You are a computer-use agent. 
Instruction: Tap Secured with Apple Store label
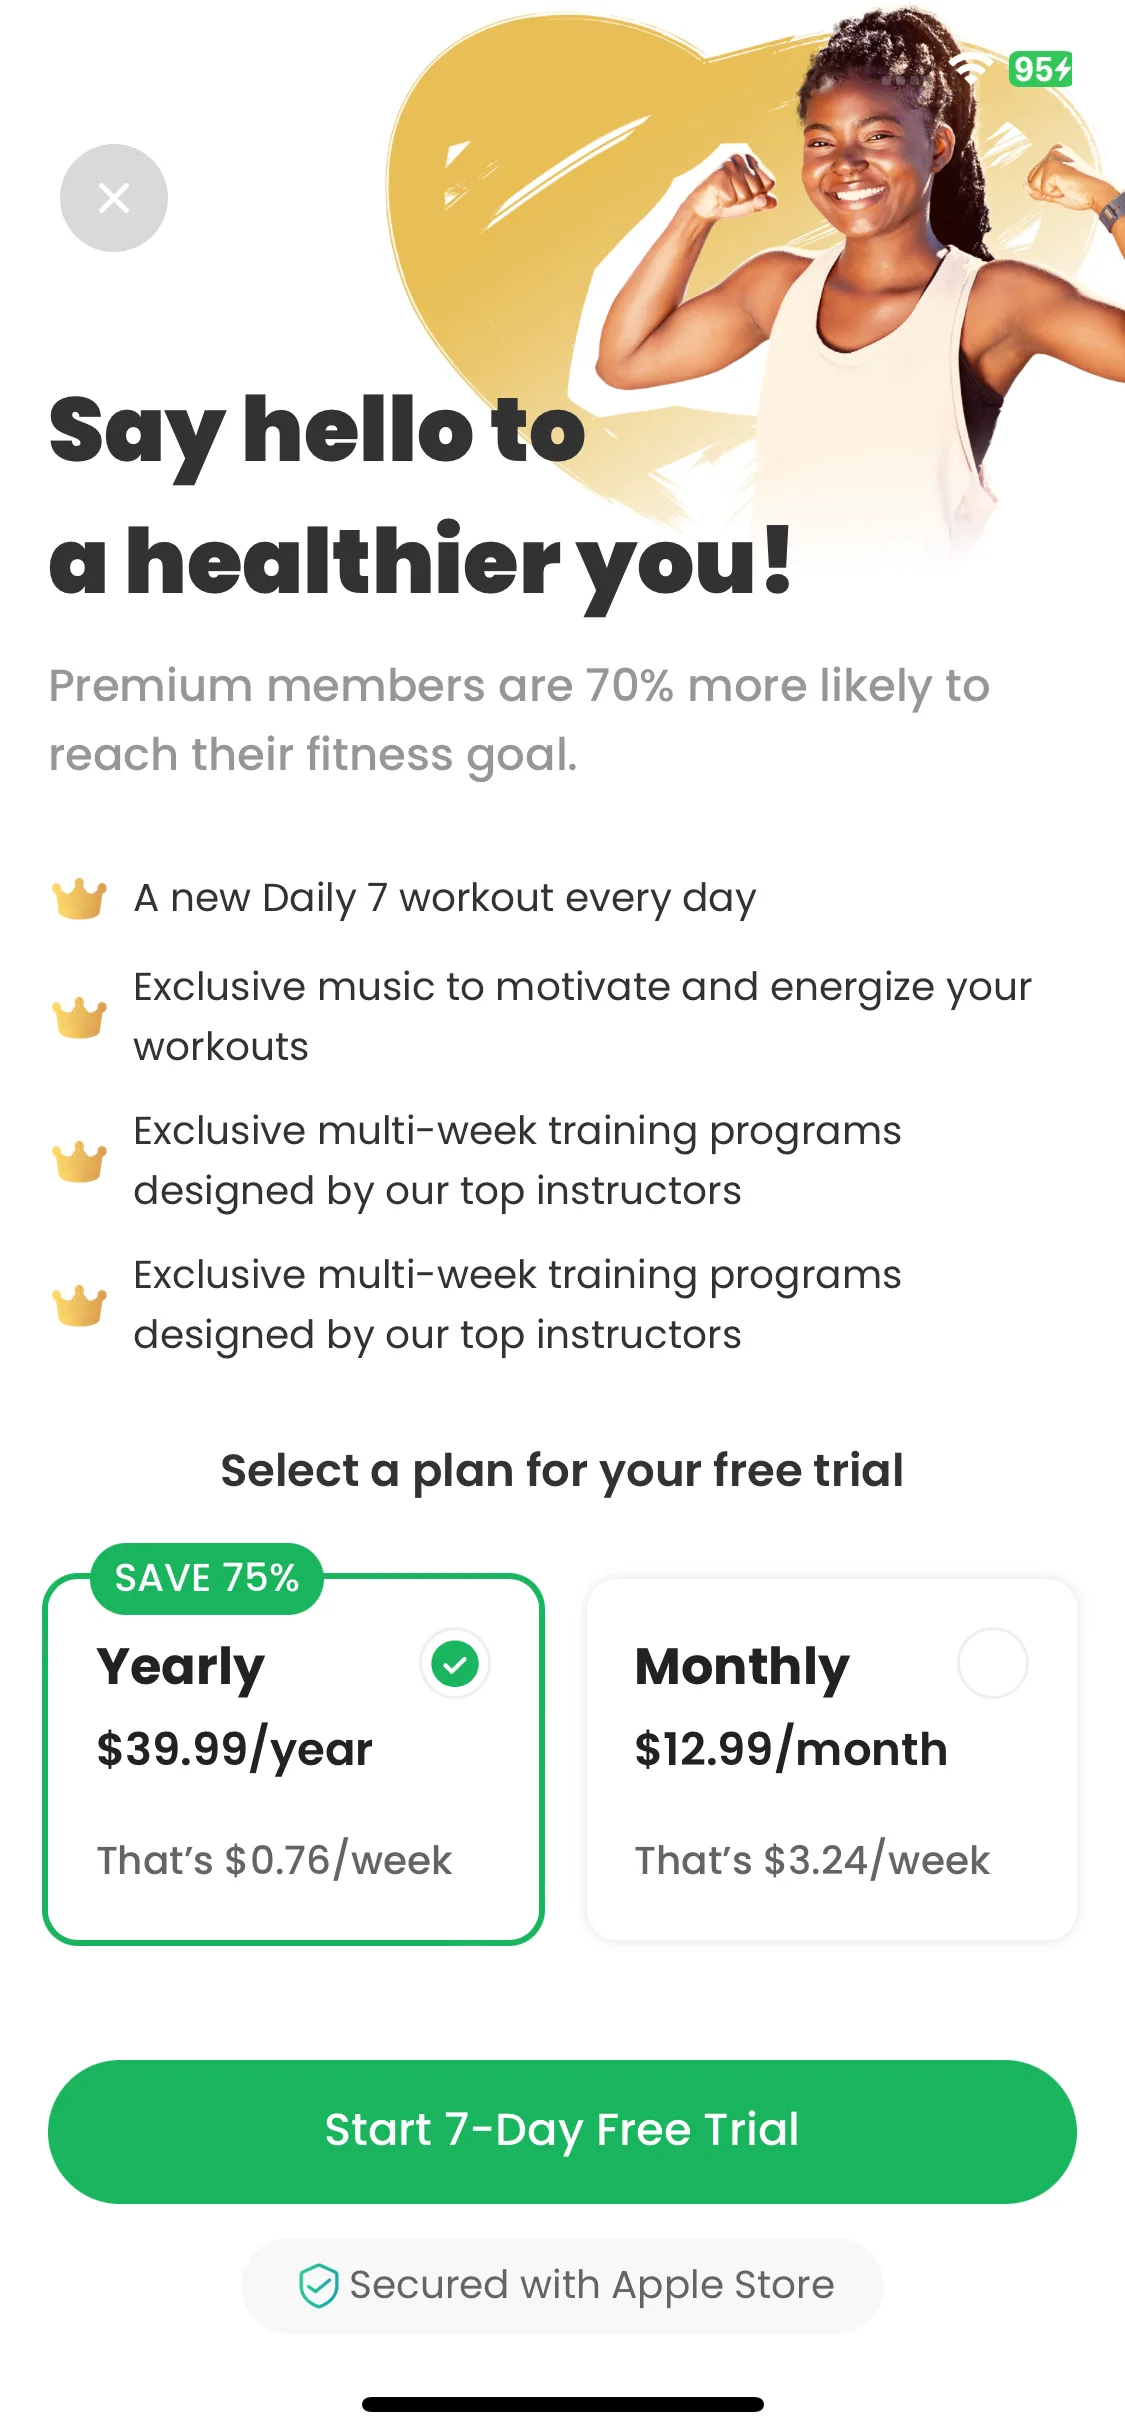pyautogui.click(x=591, y=2285)
